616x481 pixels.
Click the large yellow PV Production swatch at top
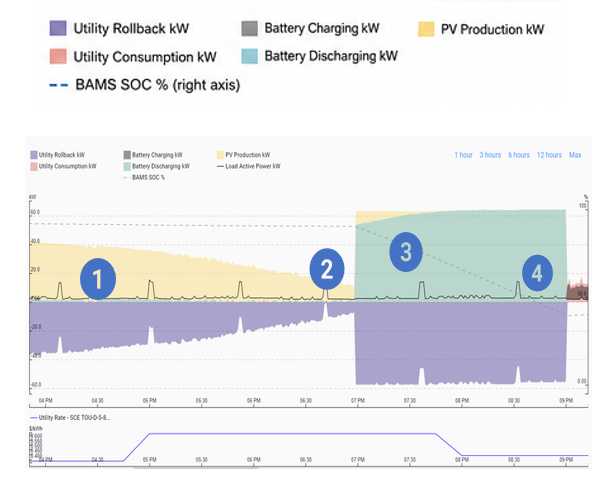(x=426, y=29)
